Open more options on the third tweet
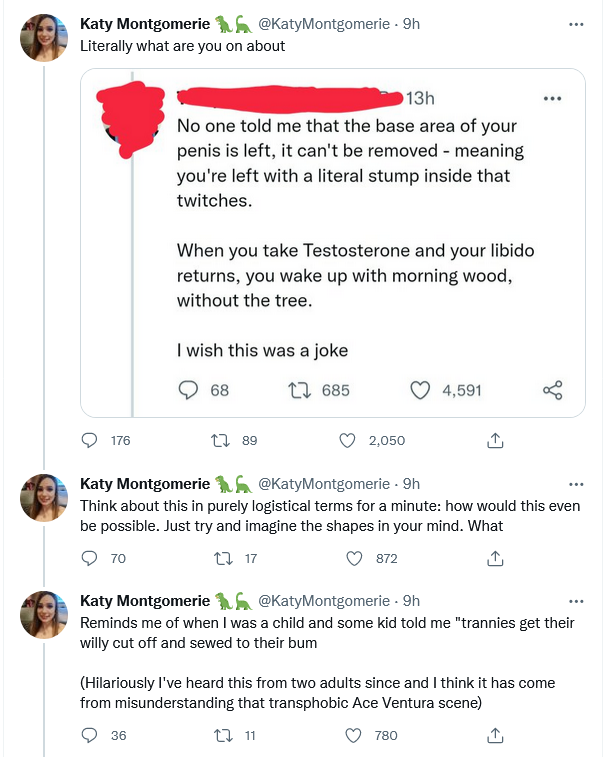The image size is (605, 757). point(576,602)
